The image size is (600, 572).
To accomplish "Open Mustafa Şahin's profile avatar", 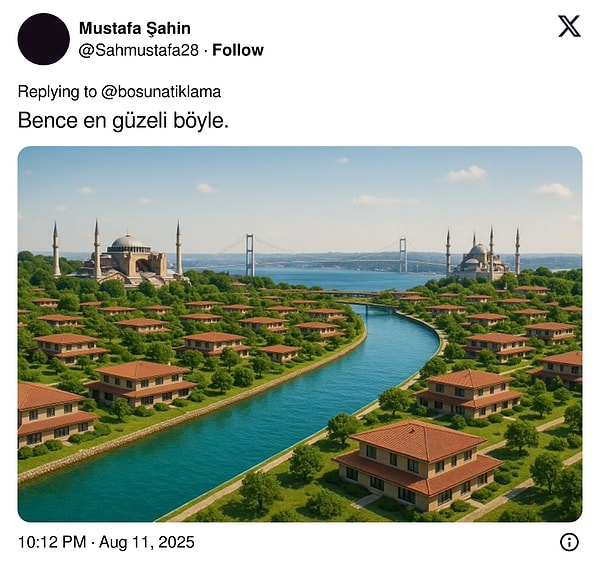I will [x=44, y=39].
